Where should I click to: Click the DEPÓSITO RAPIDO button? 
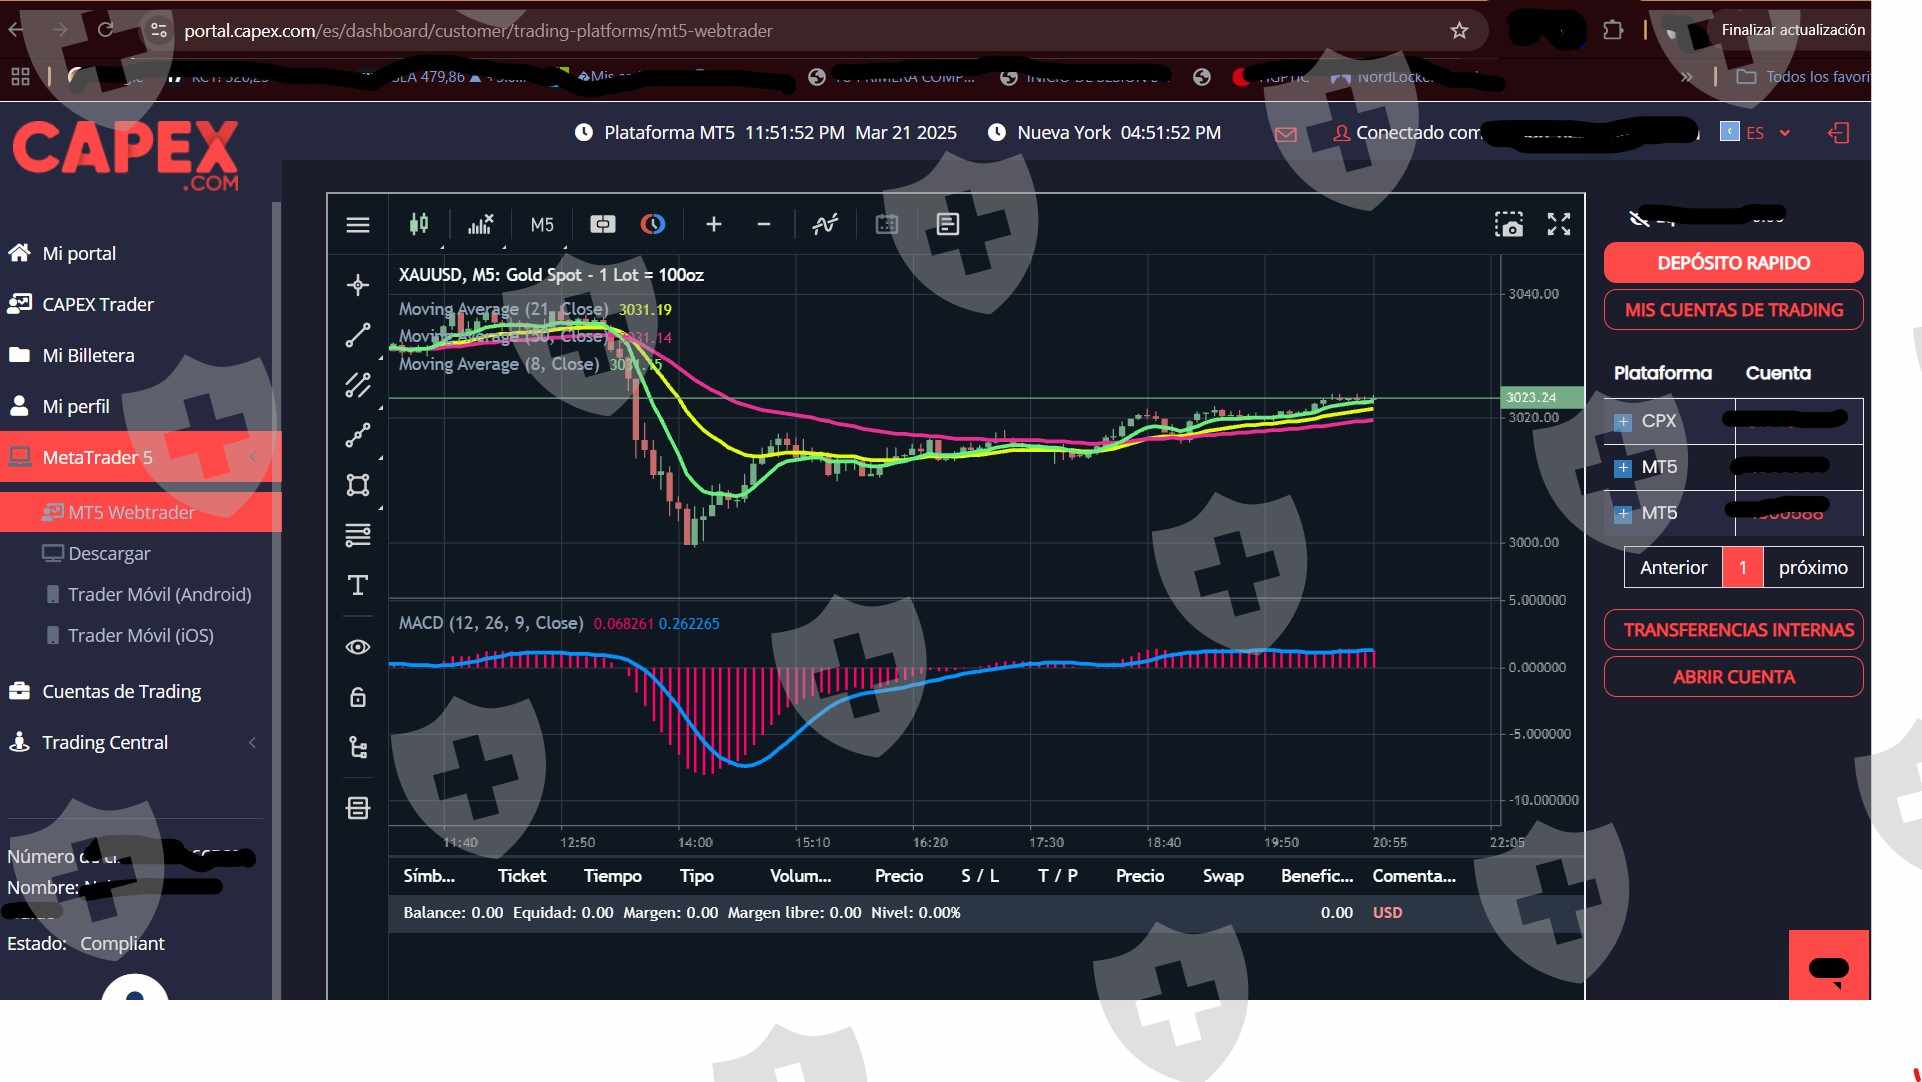1733,263
